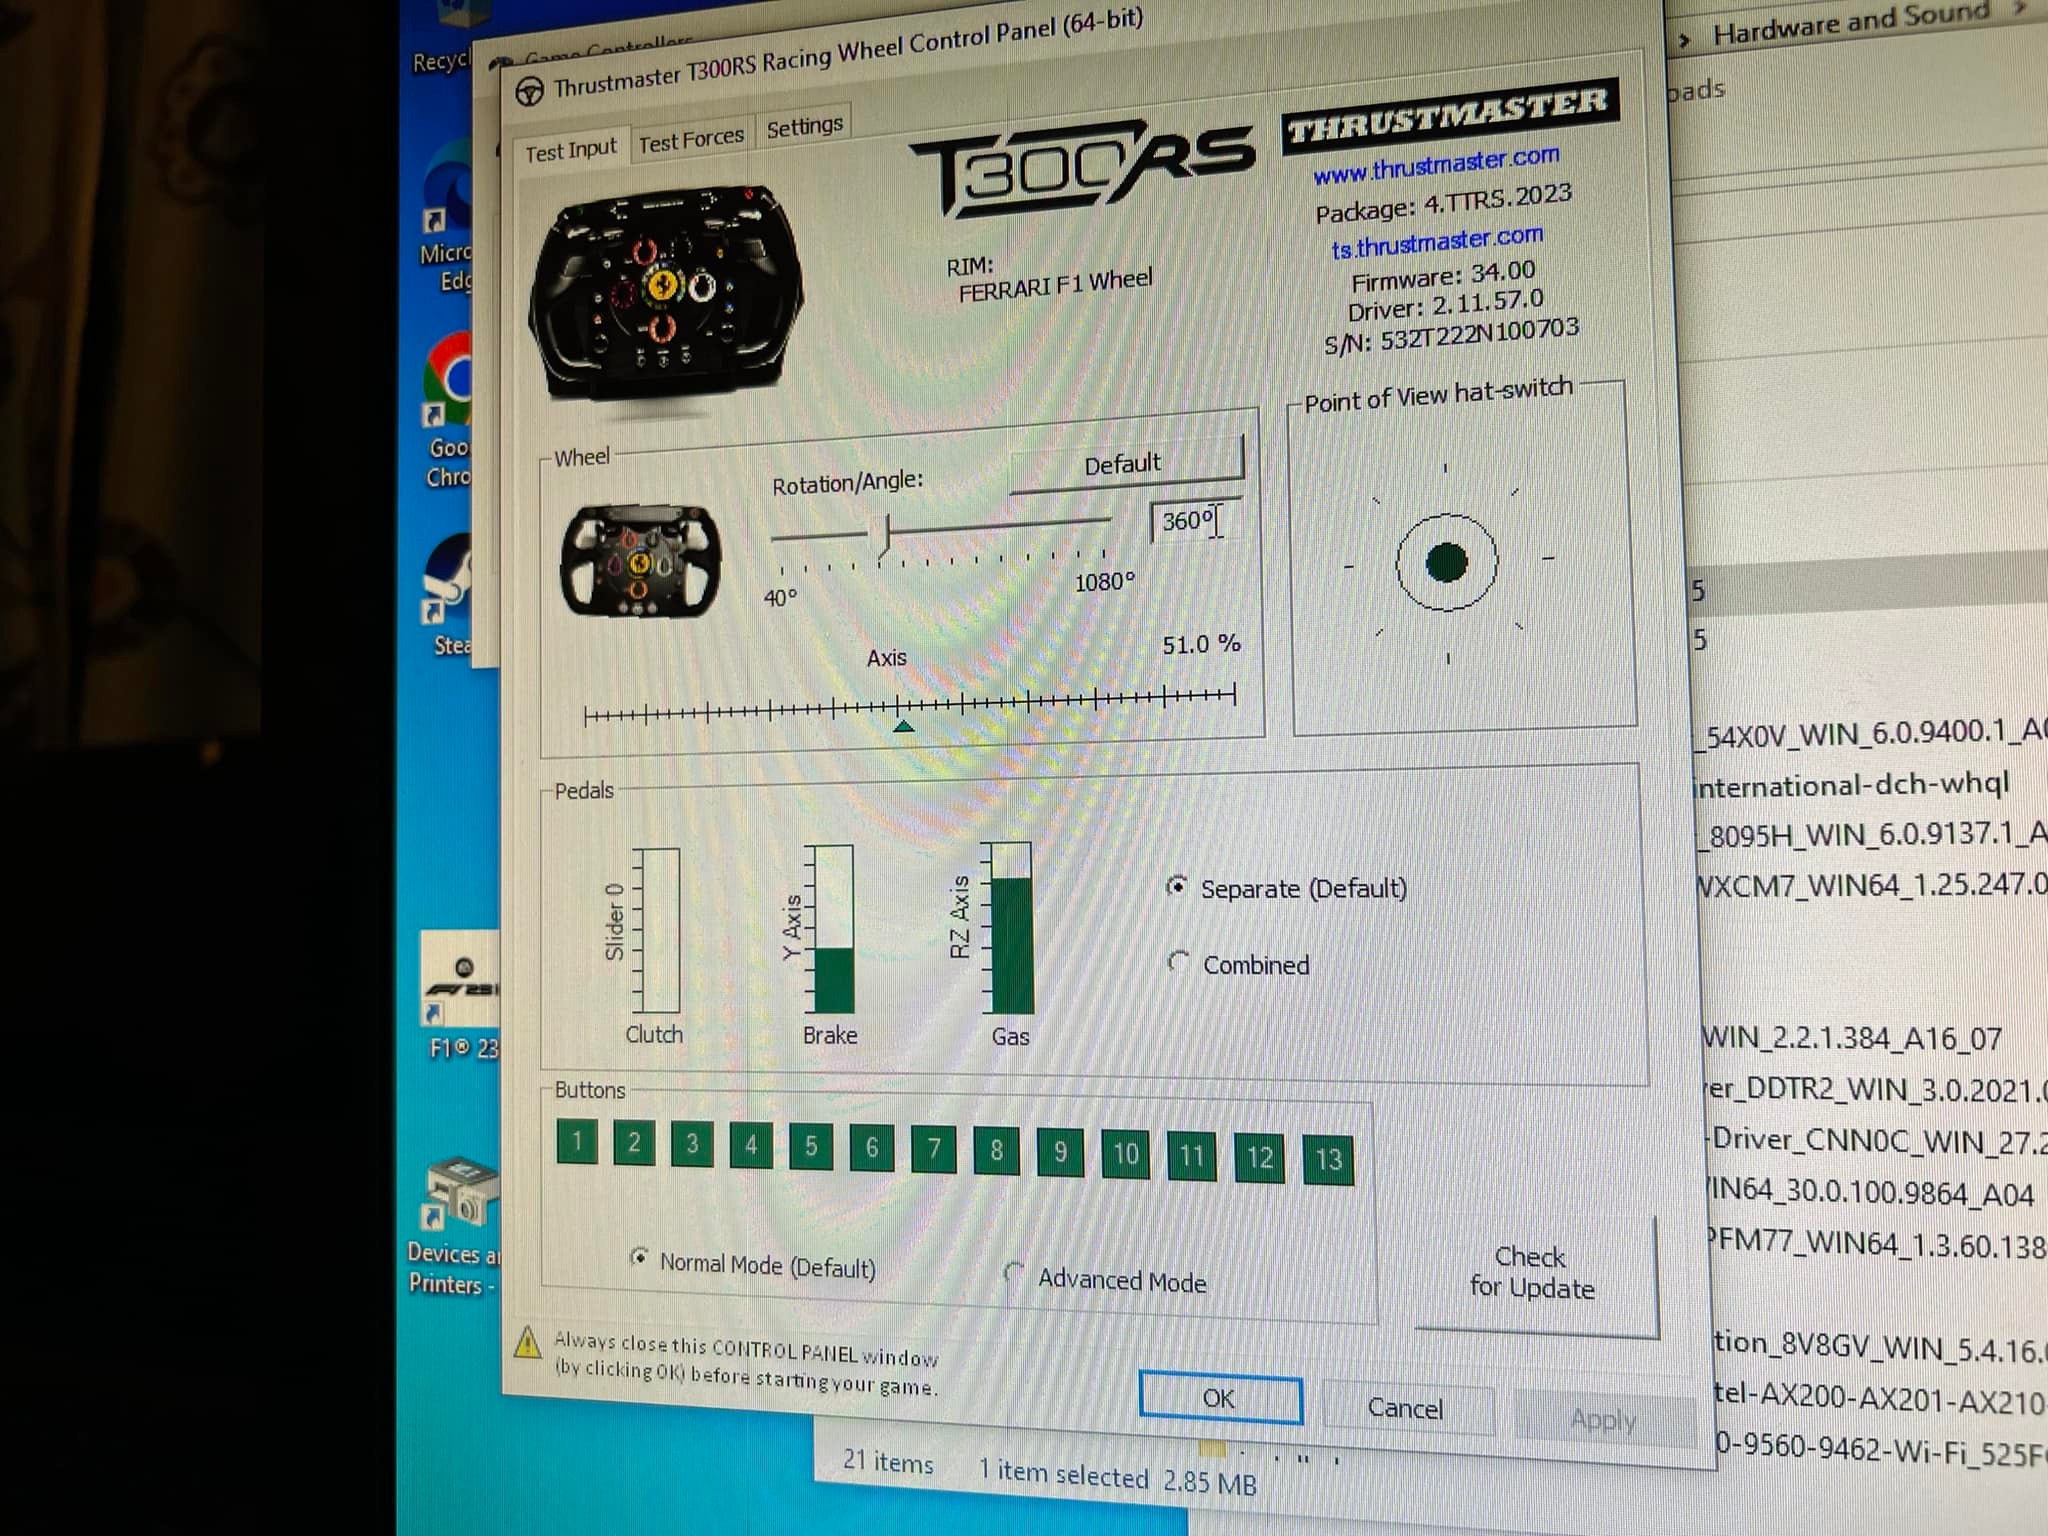Click the Rotation/Angle slider thumb

click(885, 537)
